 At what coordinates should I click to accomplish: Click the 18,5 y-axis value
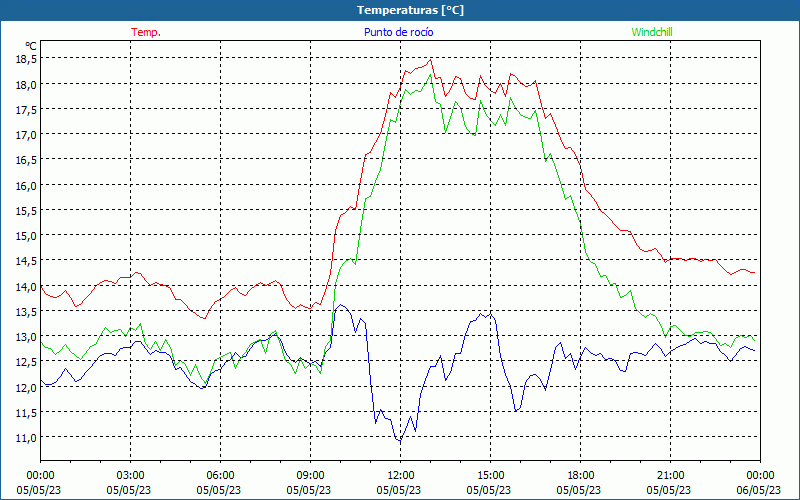pos(26,59)
